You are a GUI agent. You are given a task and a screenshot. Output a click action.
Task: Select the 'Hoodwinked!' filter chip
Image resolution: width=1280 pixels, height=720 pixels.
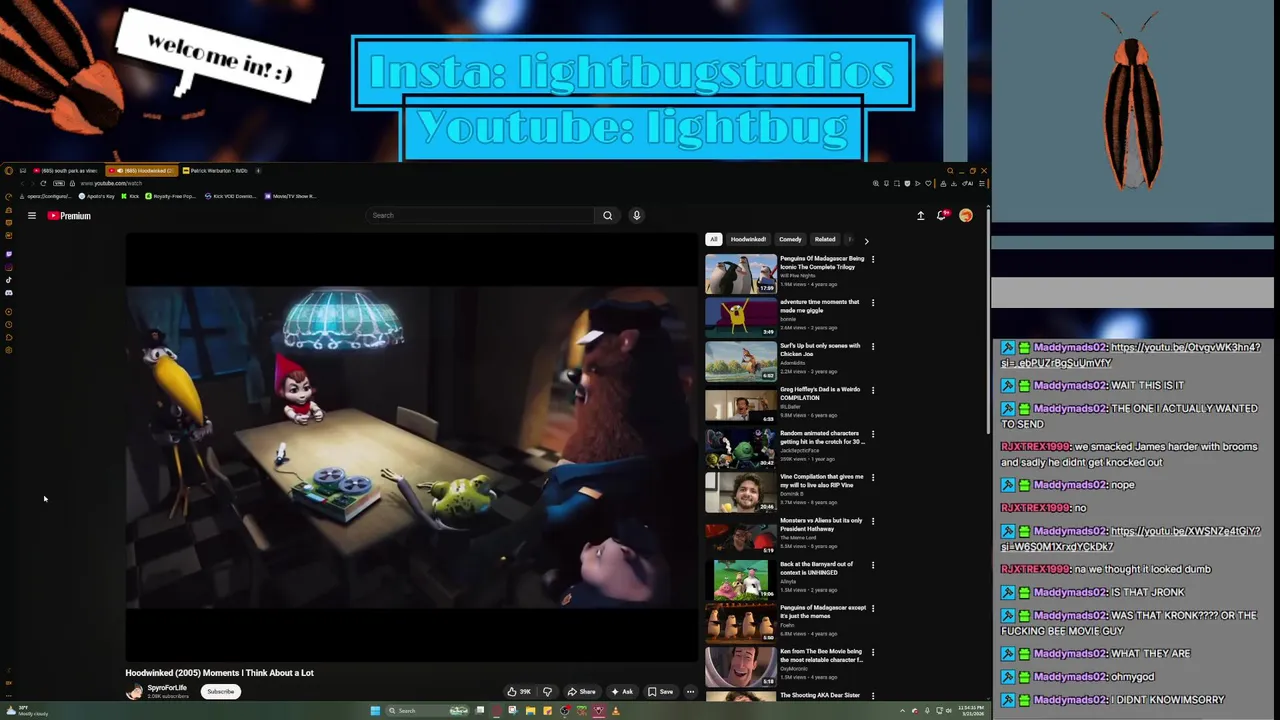coord(748,239)
